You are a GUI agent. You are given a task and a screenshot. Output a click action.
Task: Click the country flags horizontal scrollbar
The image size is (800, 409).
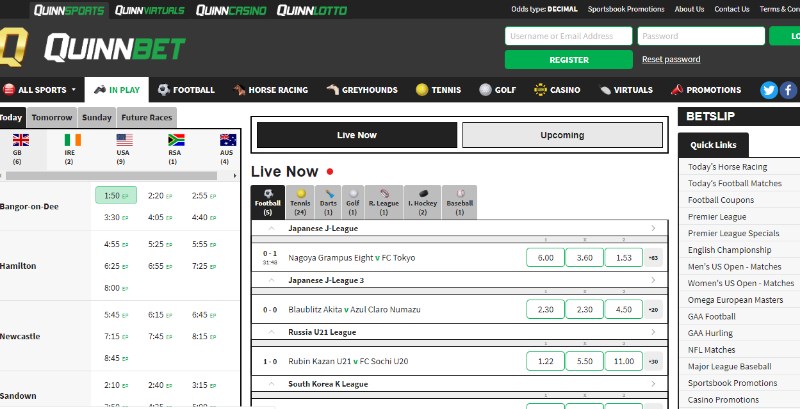click(111, 176)
